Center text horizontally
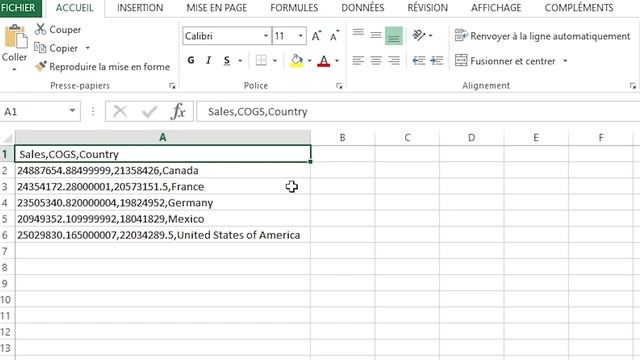Image resolution: width=640 pixels, height=360 pixels. click(x=376, y=60)
